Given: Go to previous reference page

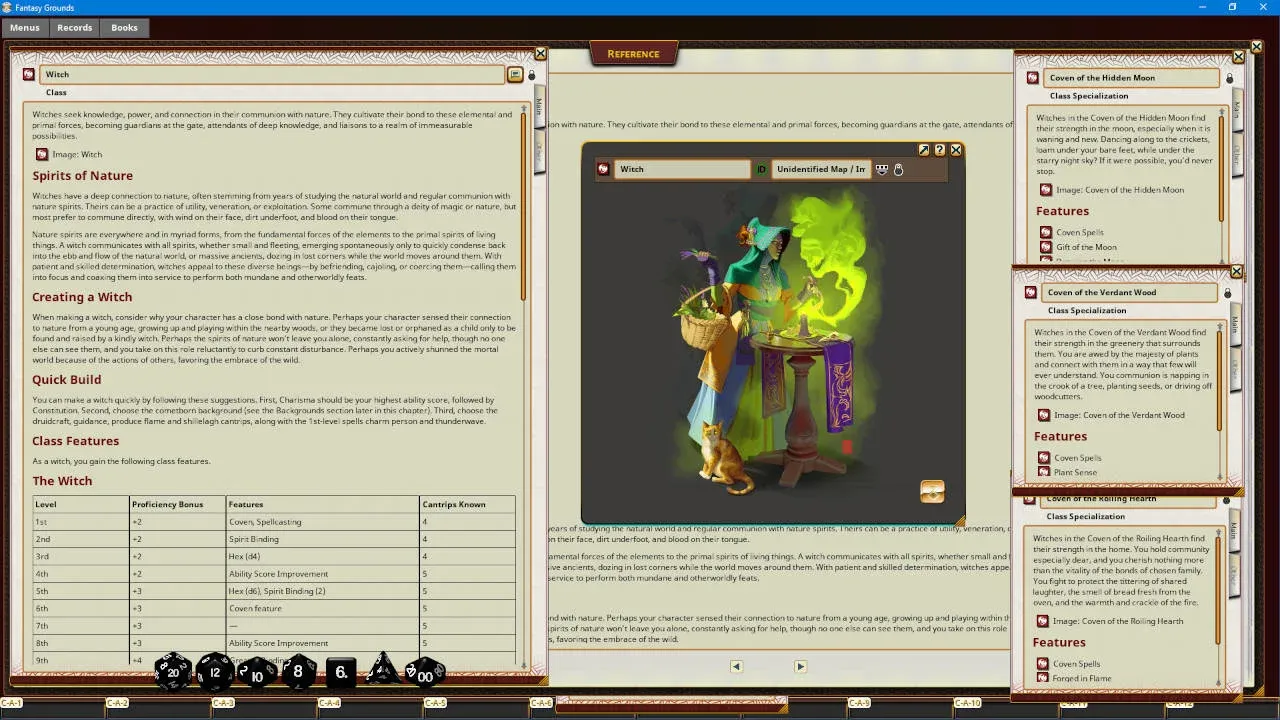Looking at the screenshot, I should (x=736, y=666).
